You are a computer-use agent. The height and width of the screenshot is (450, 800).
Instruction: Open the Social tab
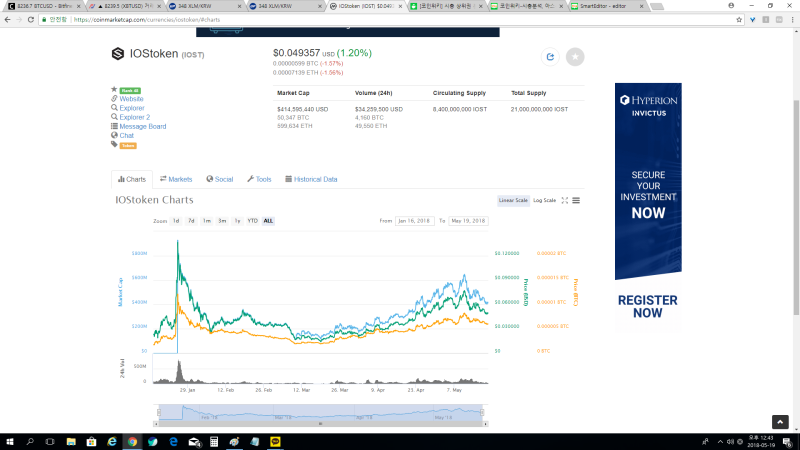(x=220, y=180)
